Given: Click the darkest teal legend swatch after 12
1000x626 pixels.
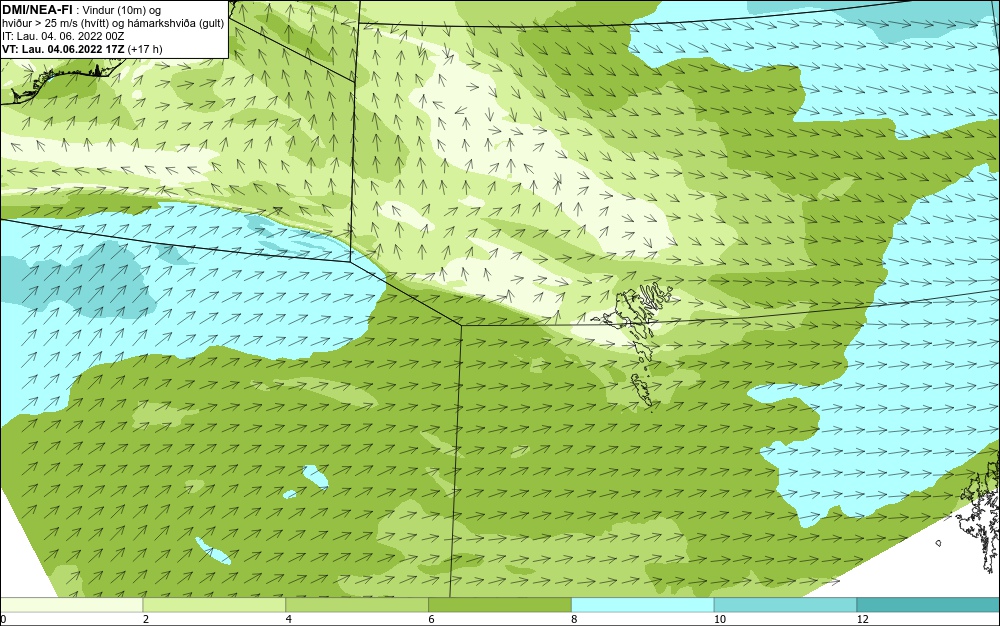Looking at the screenshot, I should [x=929, y=605].
